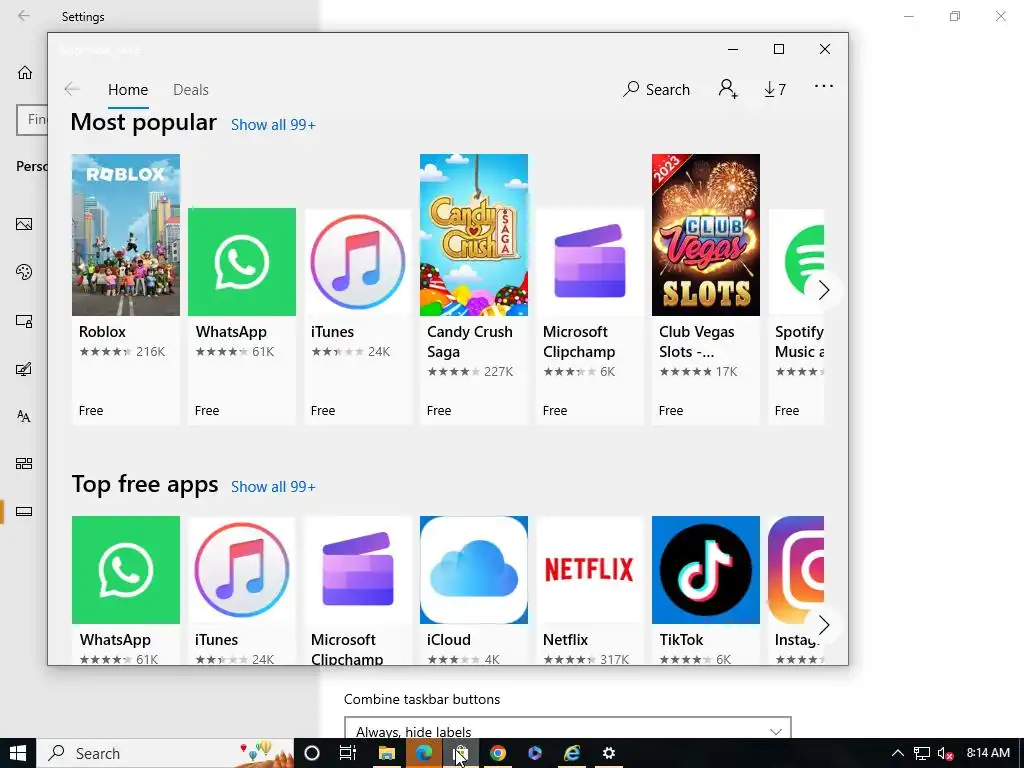Image resolution: width=1024 pixels, height=768 pixels.
Task: Open the iCloud app tile
Action: point(473,590)
